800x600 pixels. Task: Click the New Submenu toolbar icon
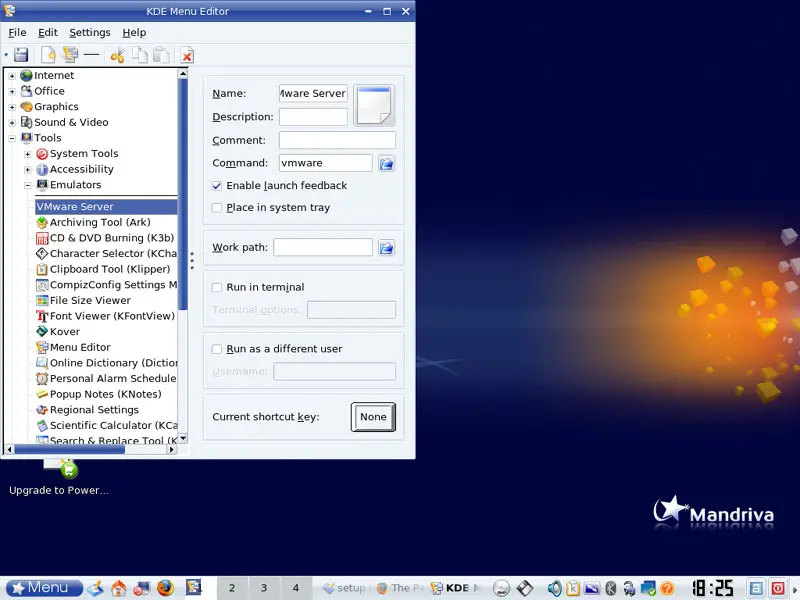point(70,55)
